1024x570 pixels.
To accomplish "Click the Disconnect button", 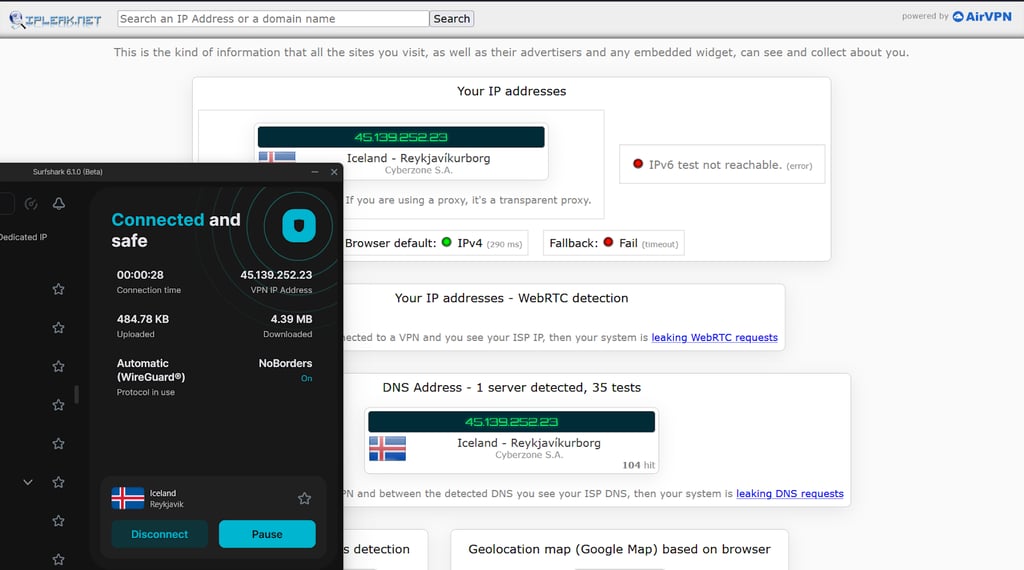I will click(x=159, y=534).
